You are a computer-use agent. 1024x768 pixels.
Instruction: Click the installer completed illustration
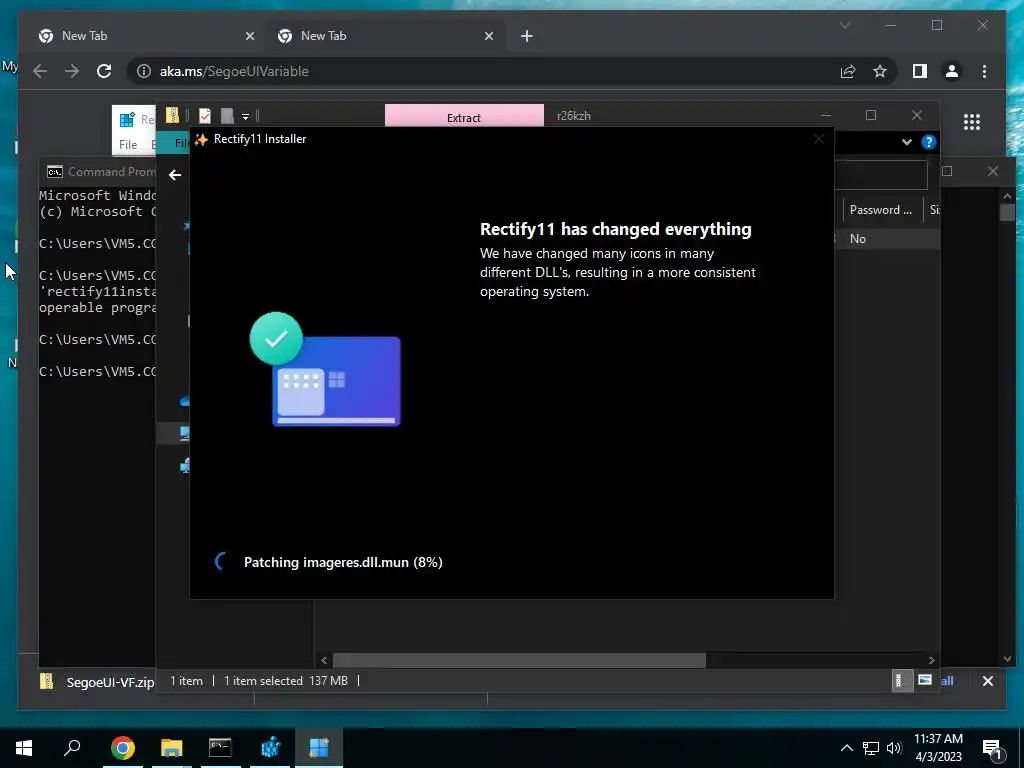click(x=325, y=370)
